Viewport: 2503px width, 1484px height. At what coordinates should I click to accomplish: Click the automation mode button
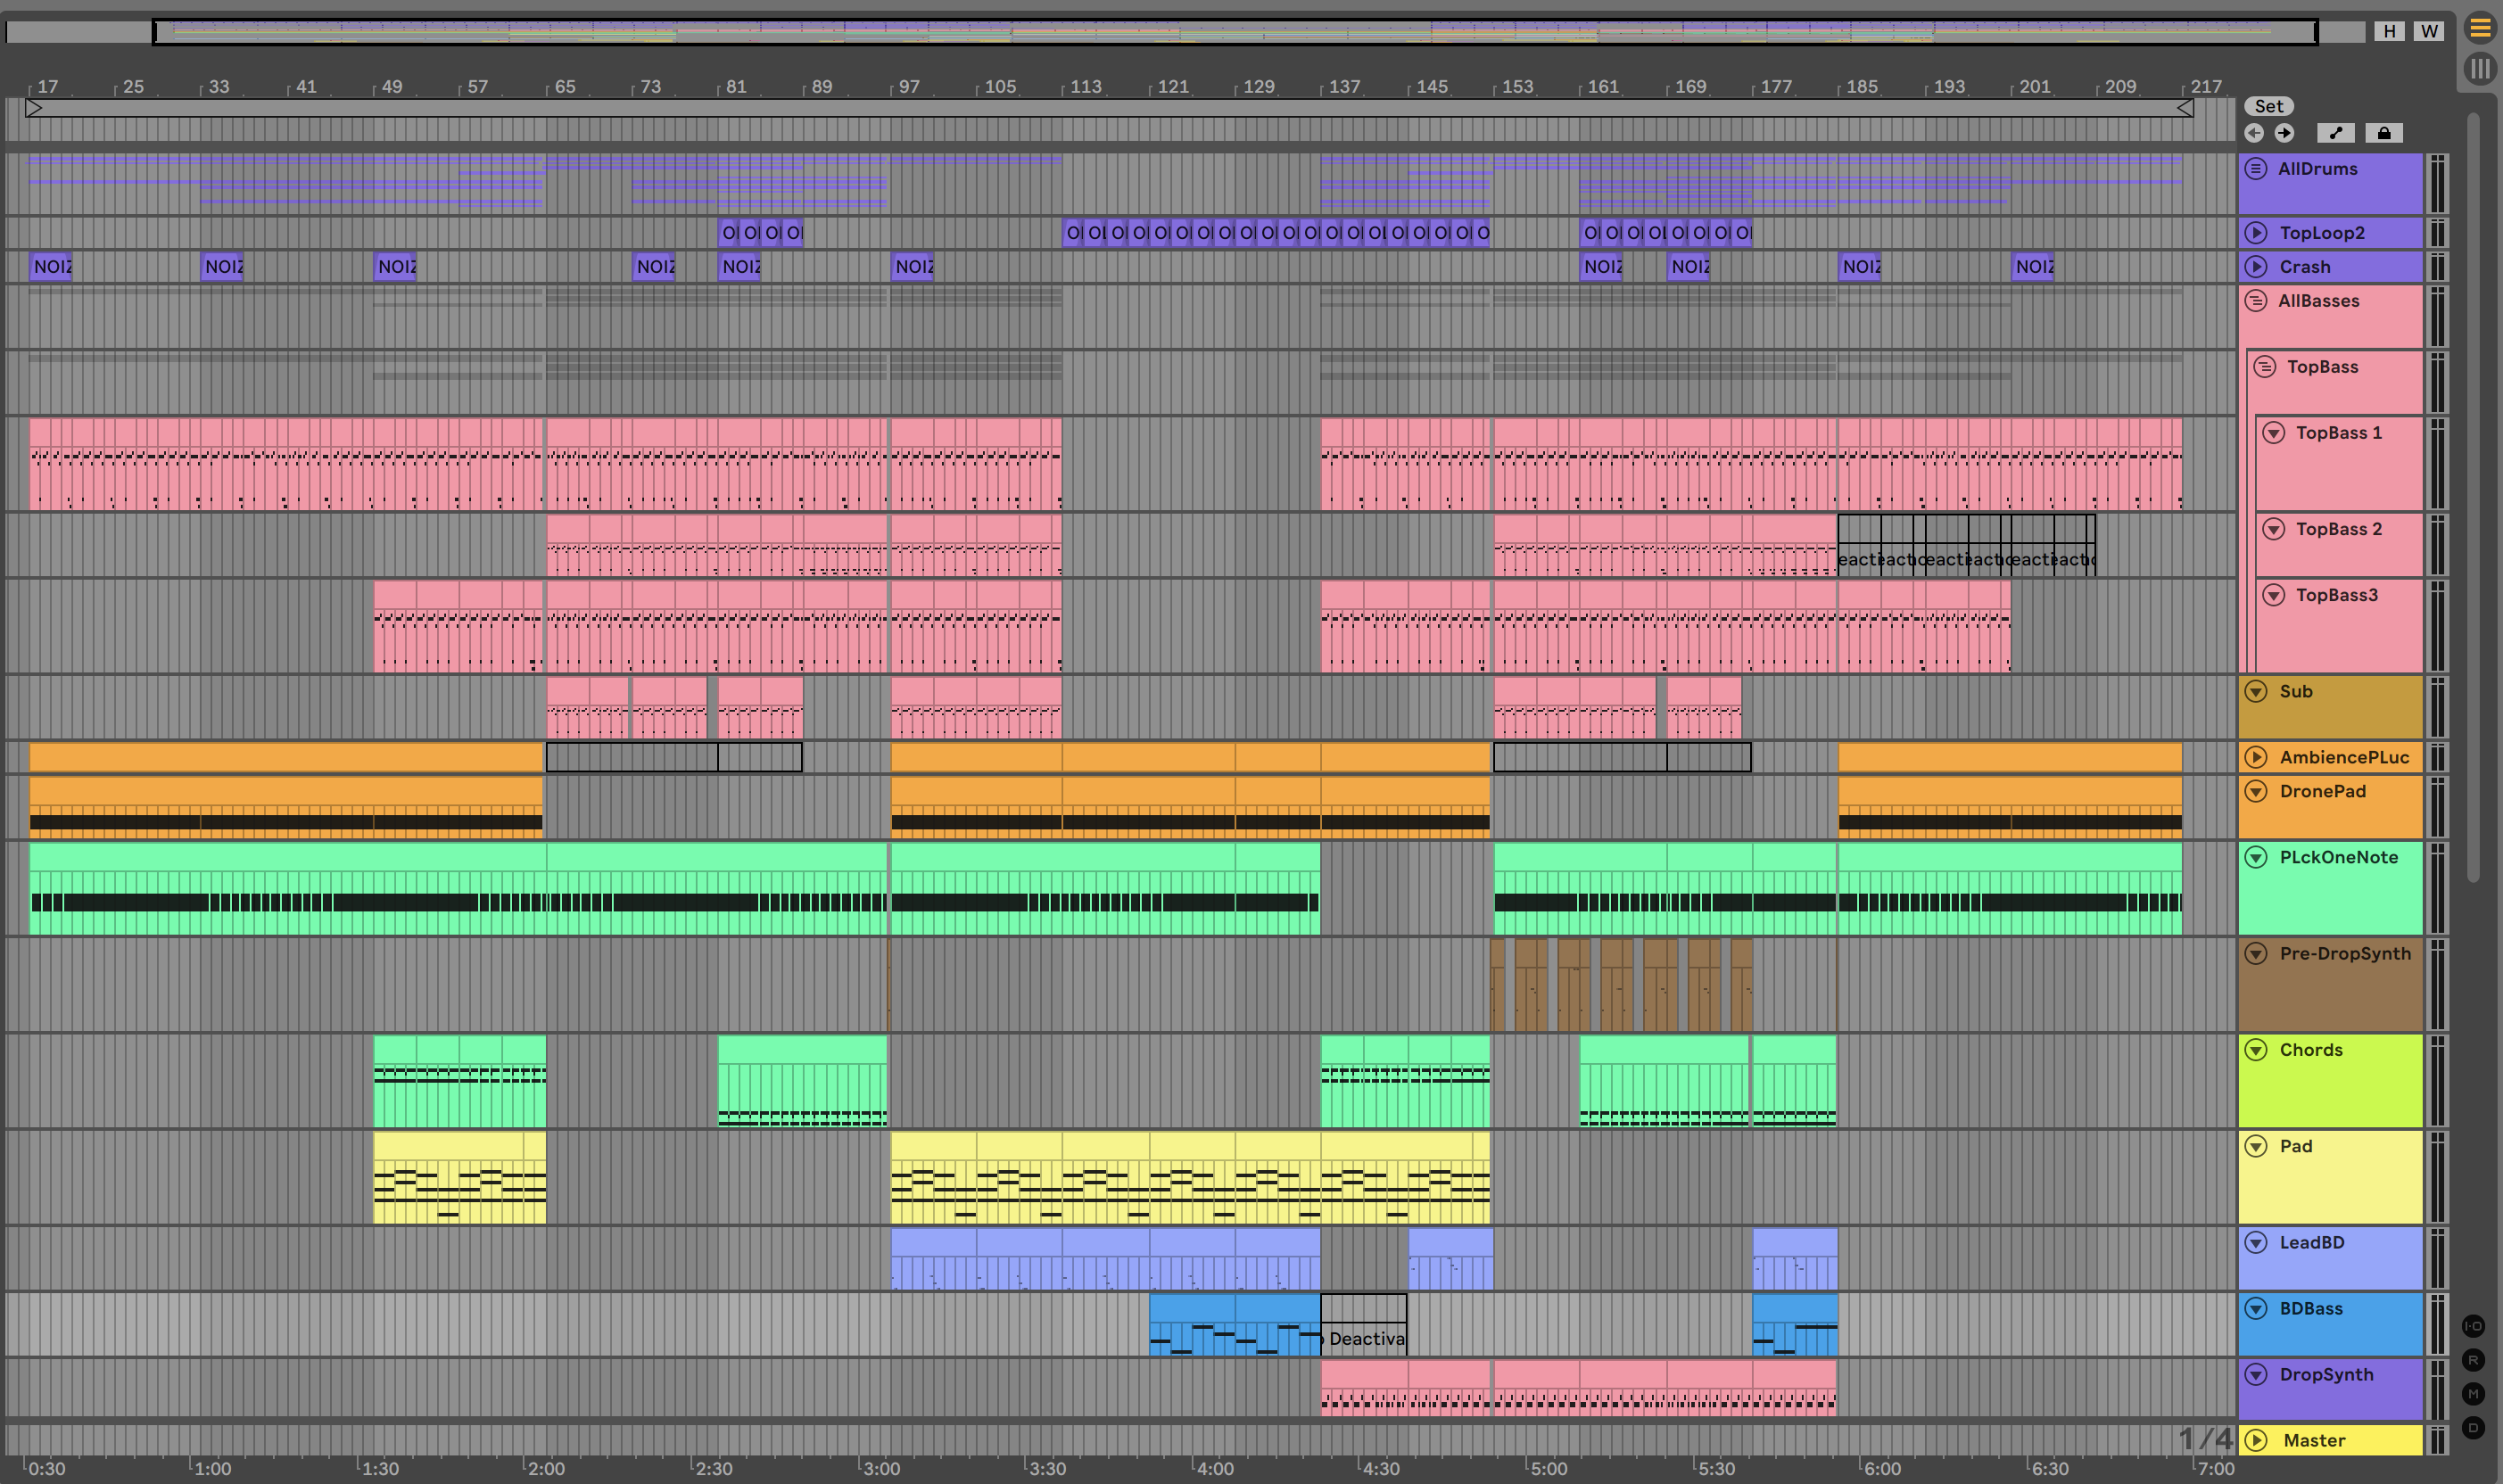point(2335,133)
